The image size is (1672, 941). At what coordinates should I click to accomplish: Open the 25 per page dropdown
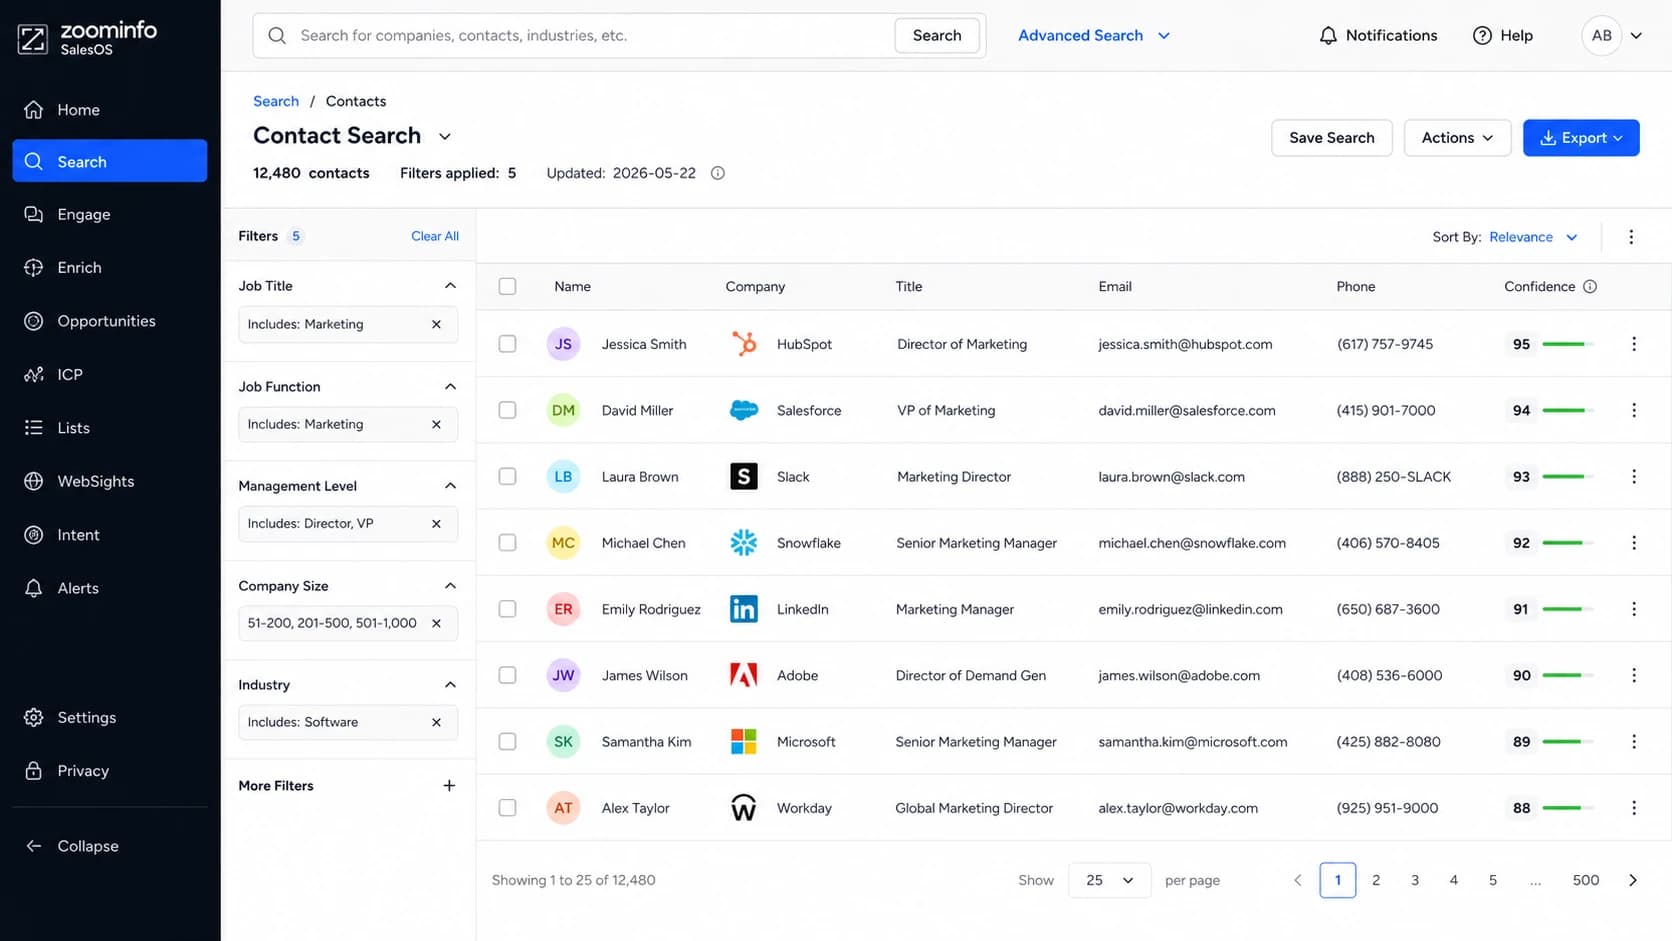tap(1110, 880)
